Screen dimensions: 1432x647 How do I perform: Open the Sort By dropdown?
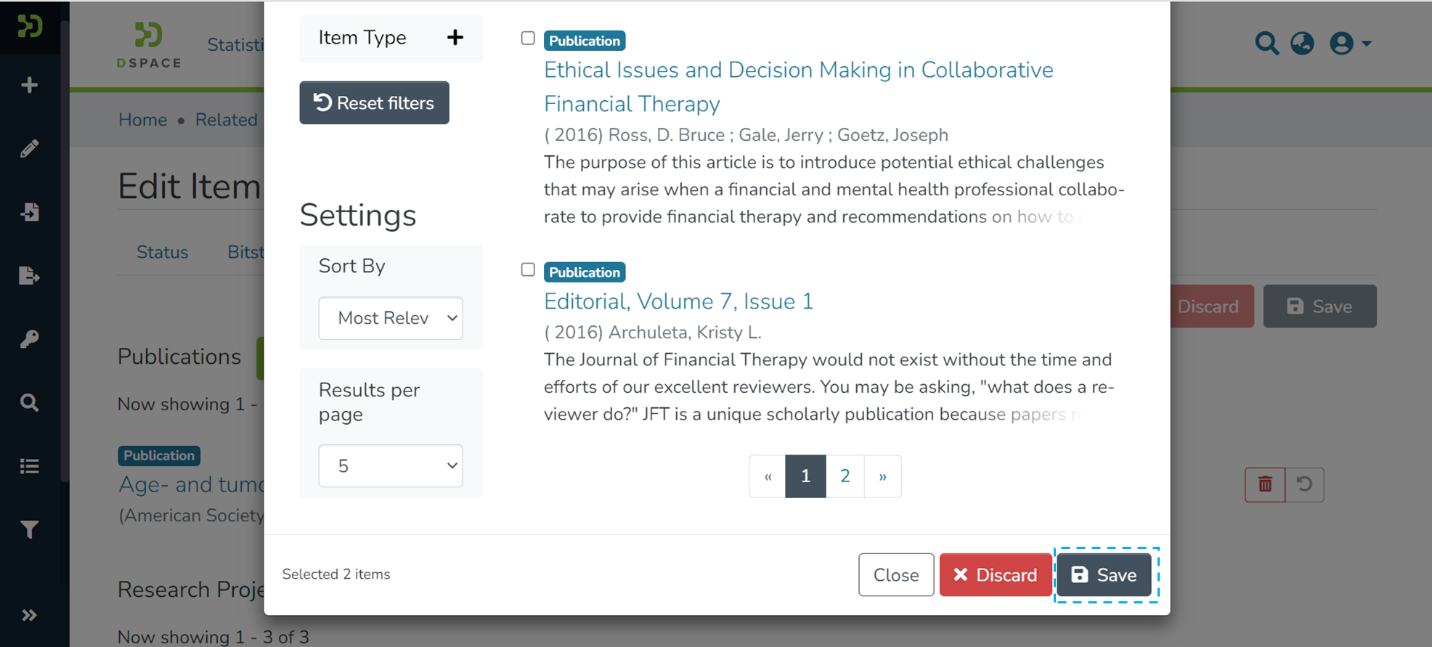[x=390, y=318]
